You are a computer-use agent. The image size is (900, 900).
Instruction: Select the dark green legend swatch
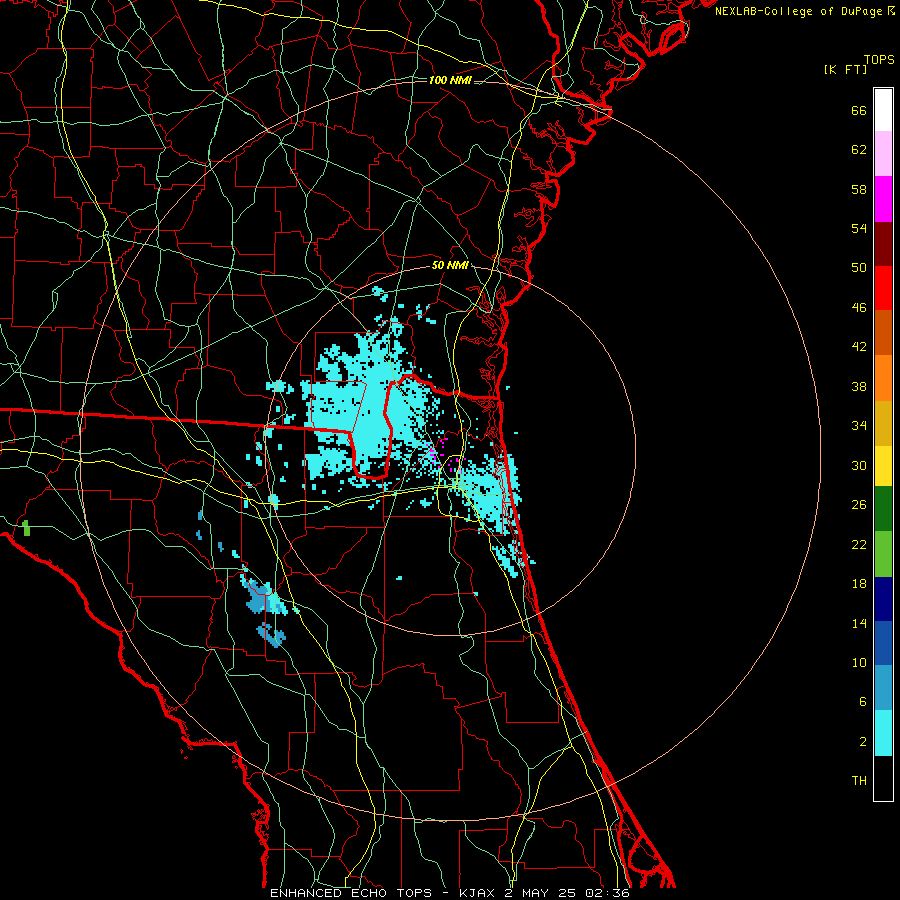pos(883,509)
